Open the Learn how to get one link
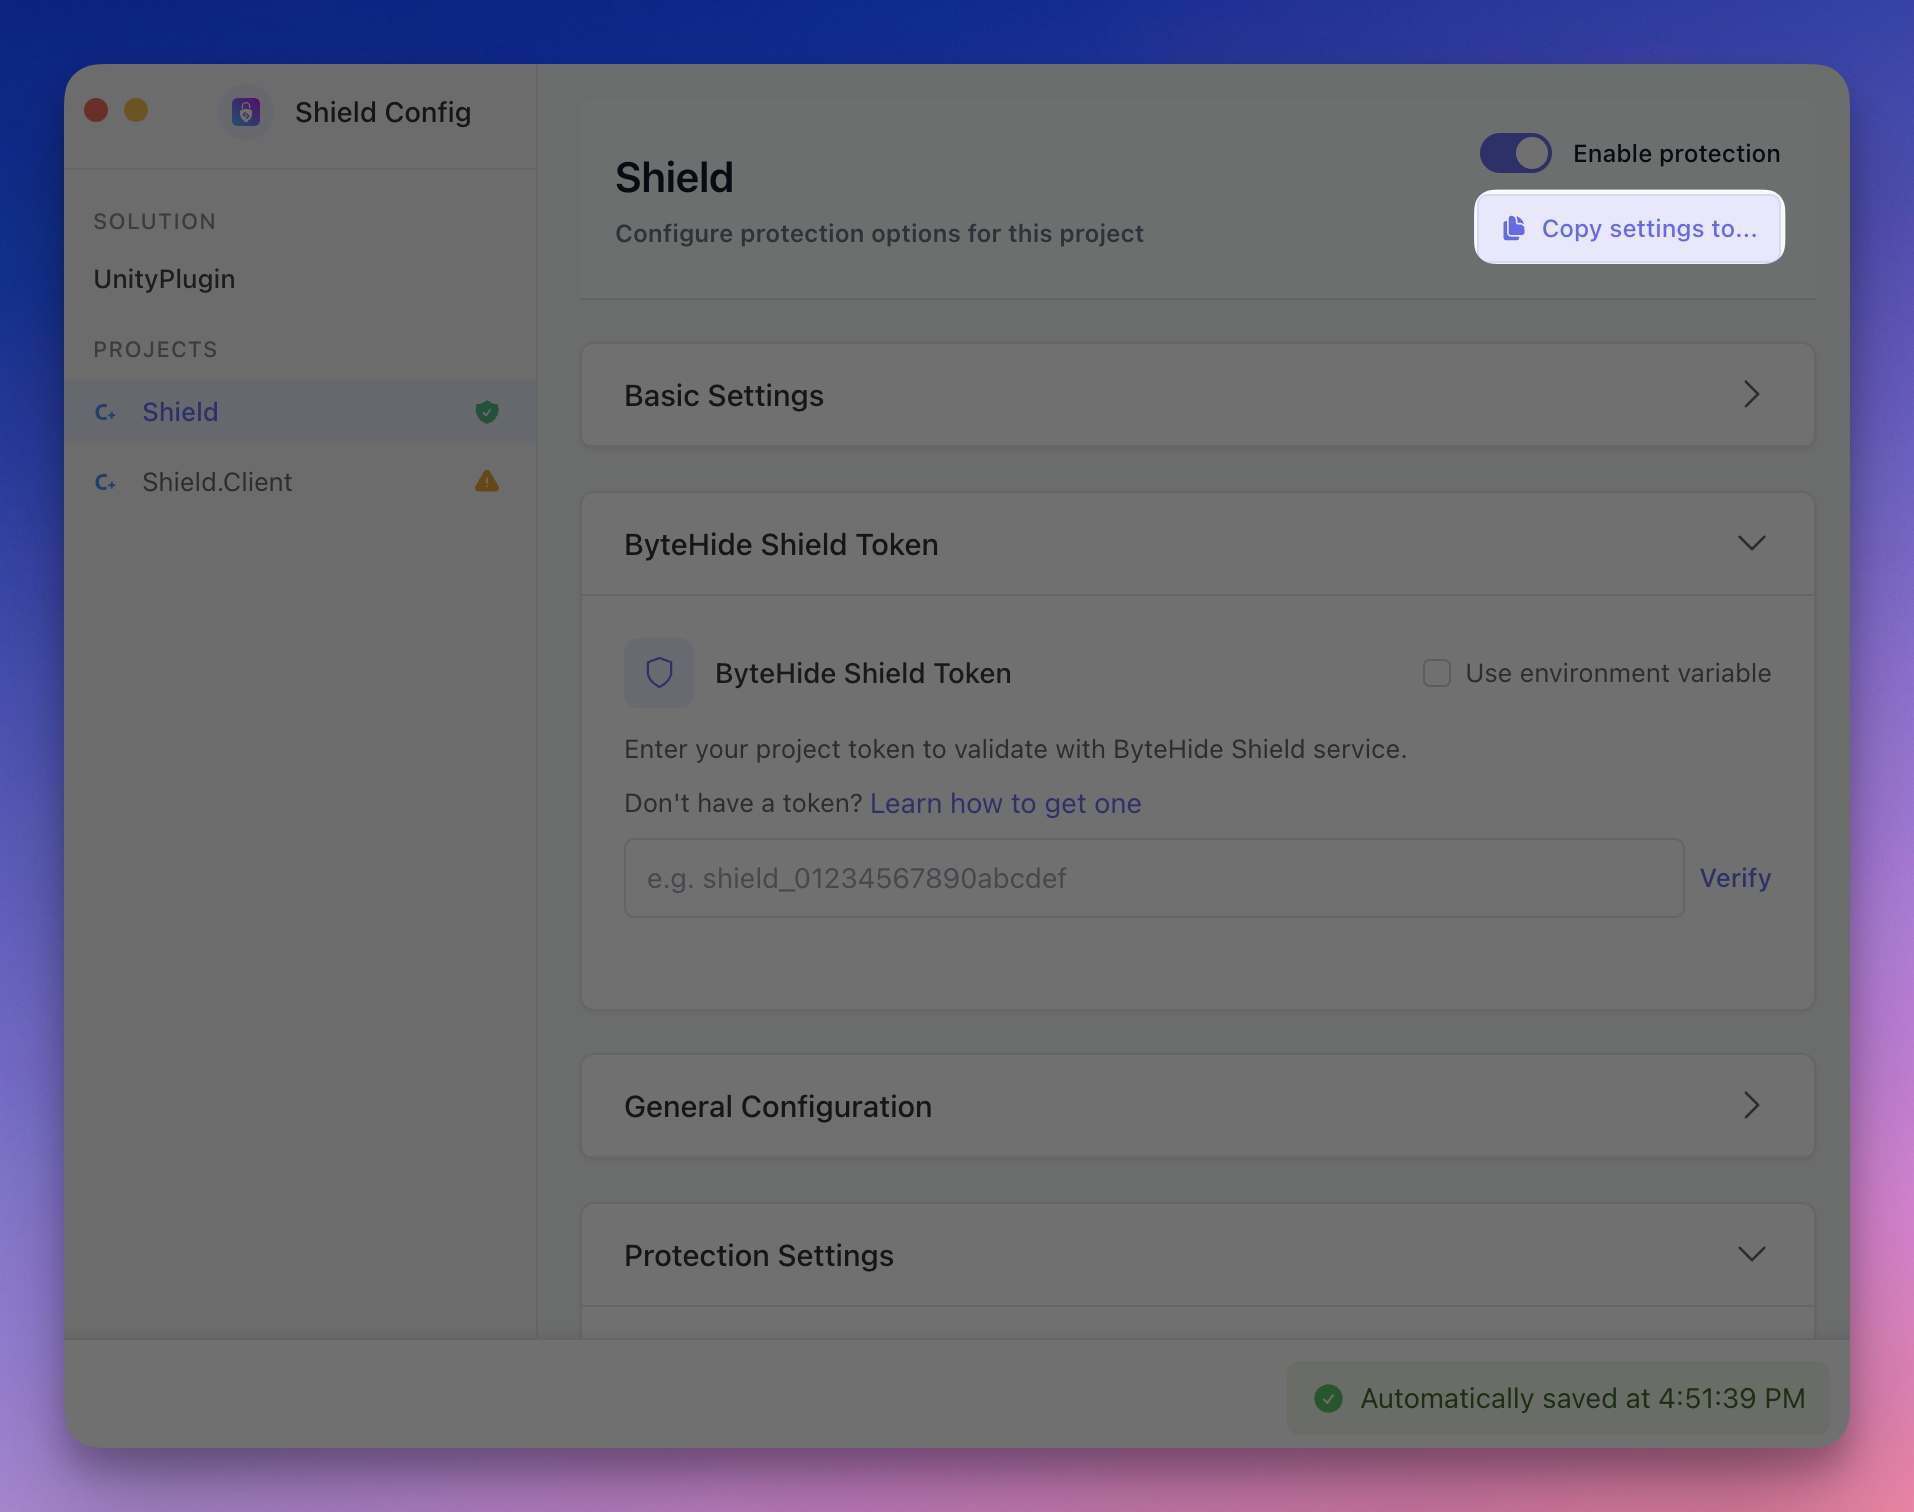The image size is (1914, 1512). point(1005,803)
